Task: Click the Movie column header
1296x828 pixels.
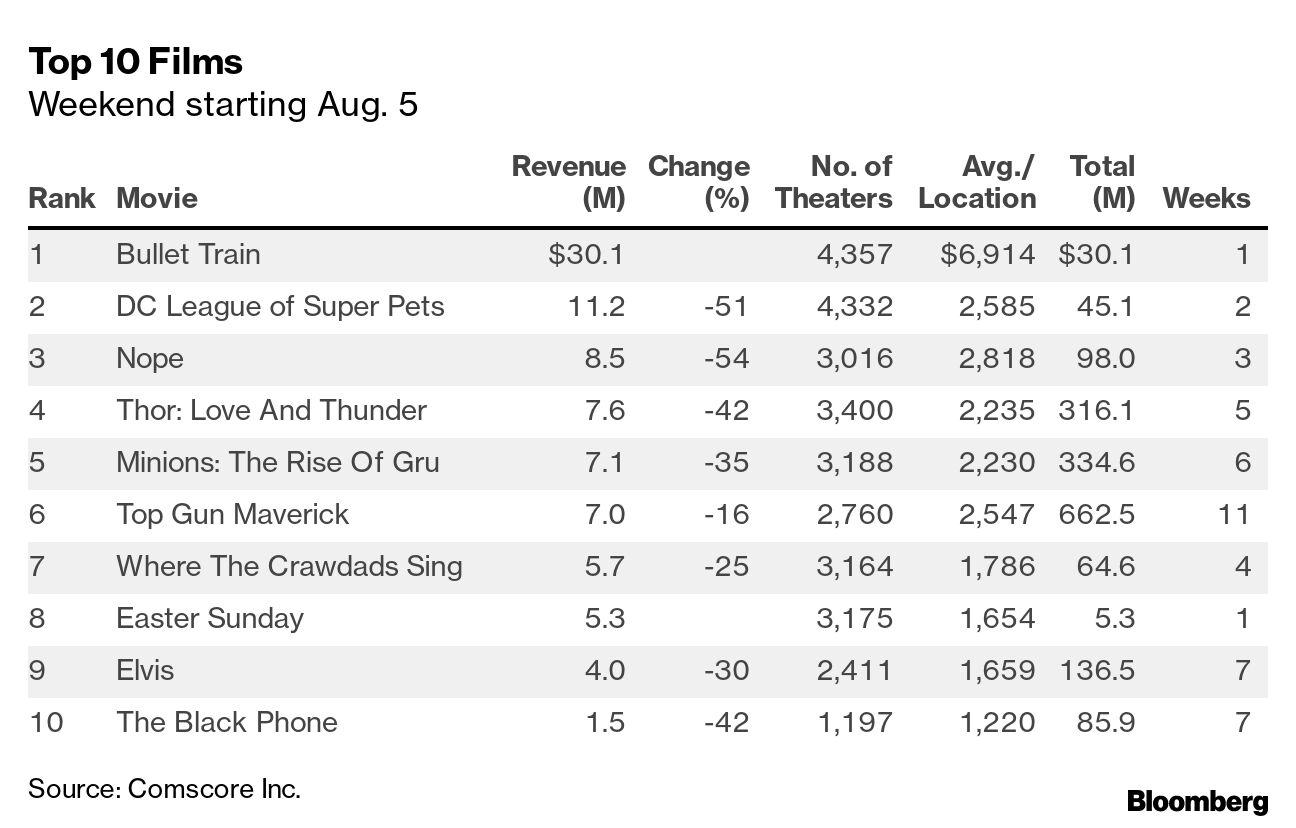Action: point(157,198)
